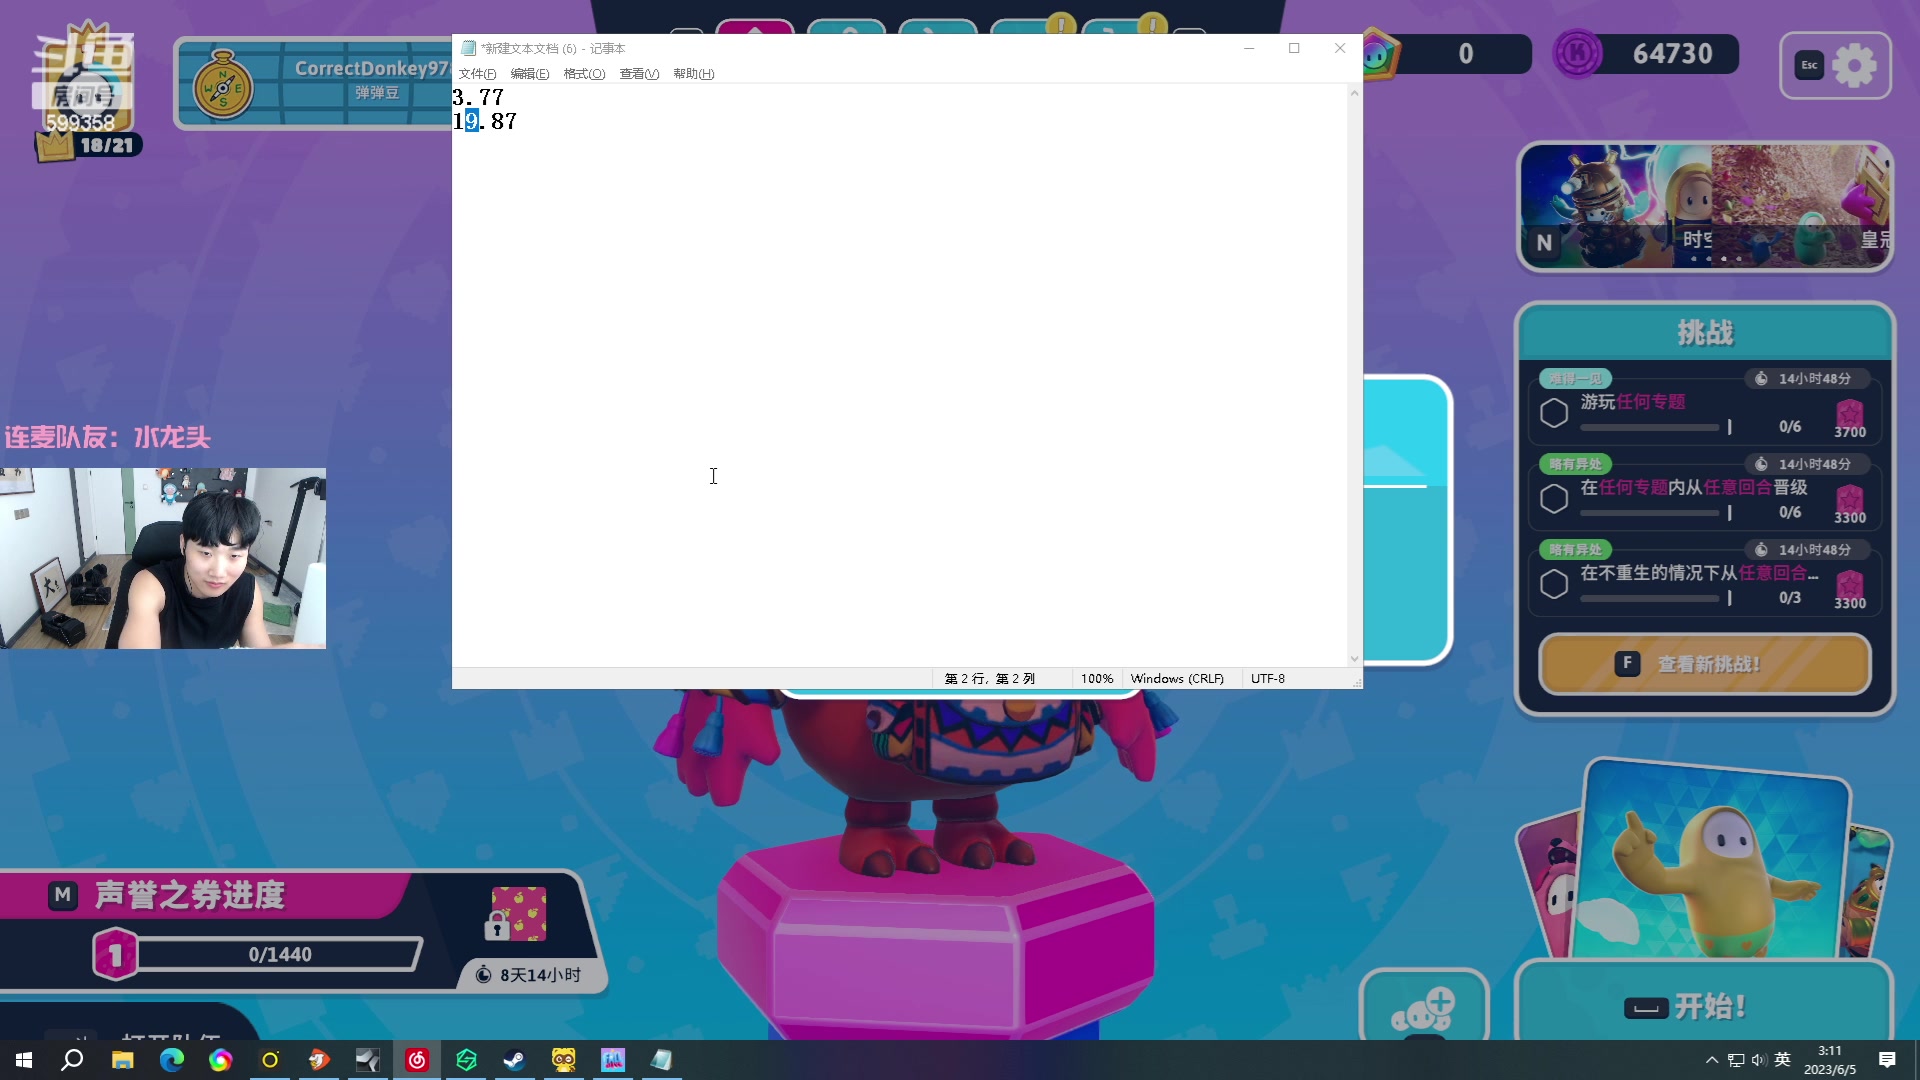Open the green hexagon lightning taskbar app
The width and height of the screenshot is (1920, 1080).
(x=466, y=1060)
